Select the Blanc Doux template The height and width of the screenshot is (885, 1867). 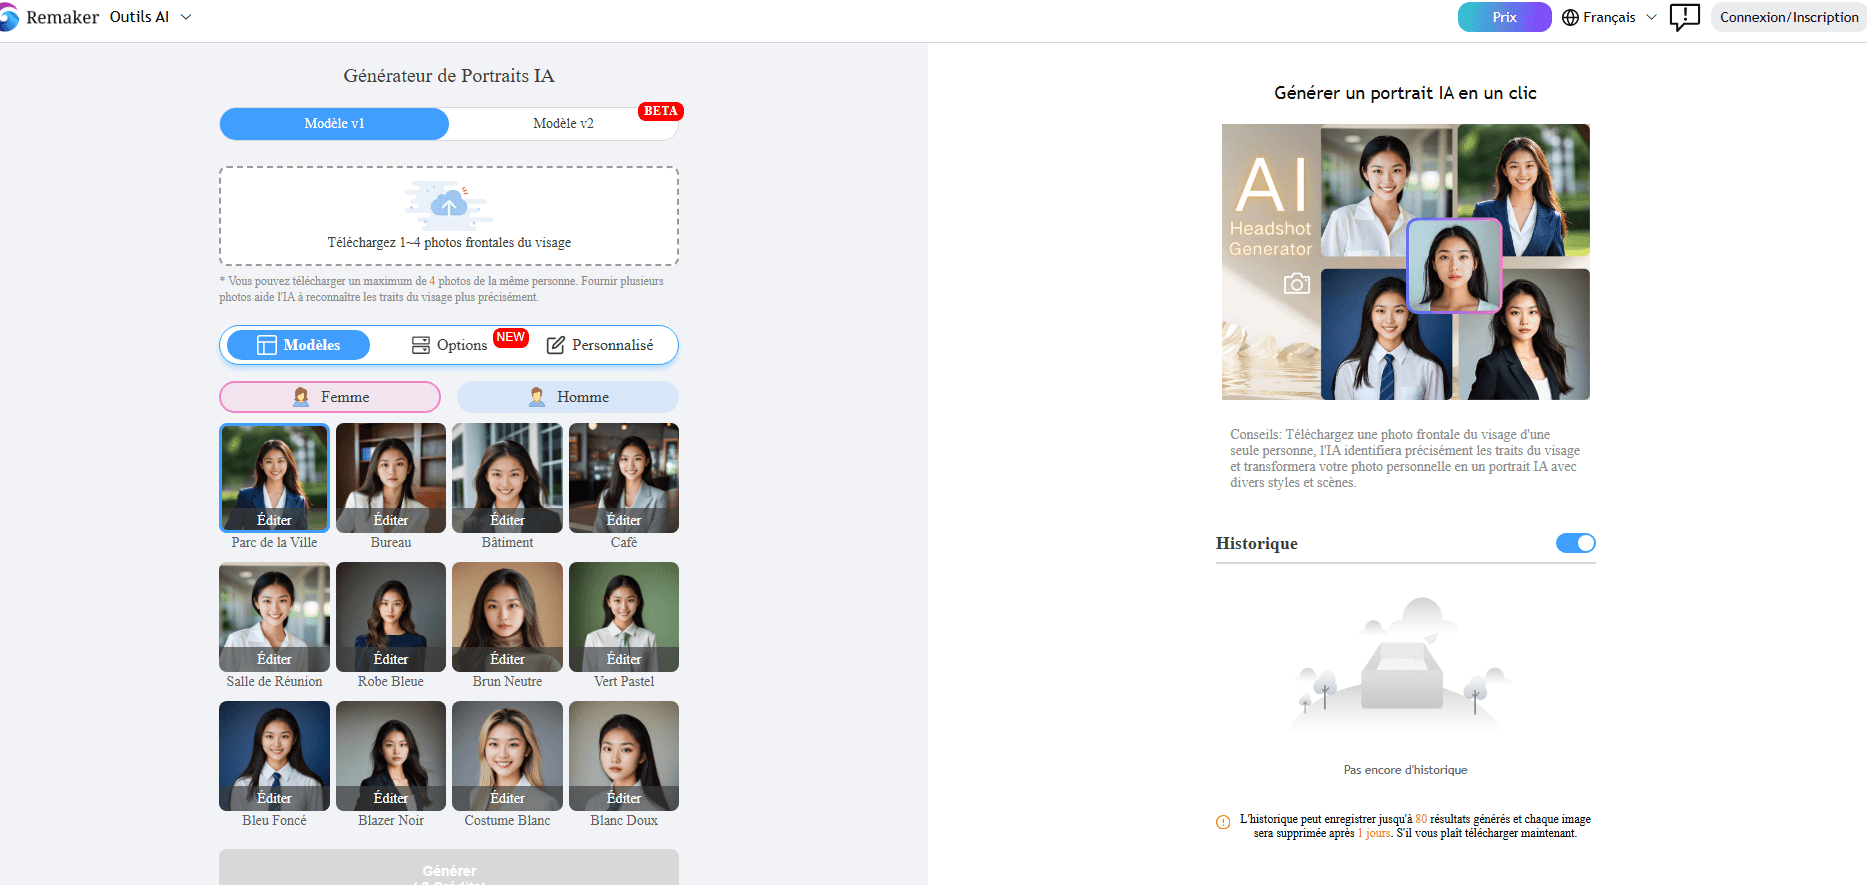tap(624, 756)
